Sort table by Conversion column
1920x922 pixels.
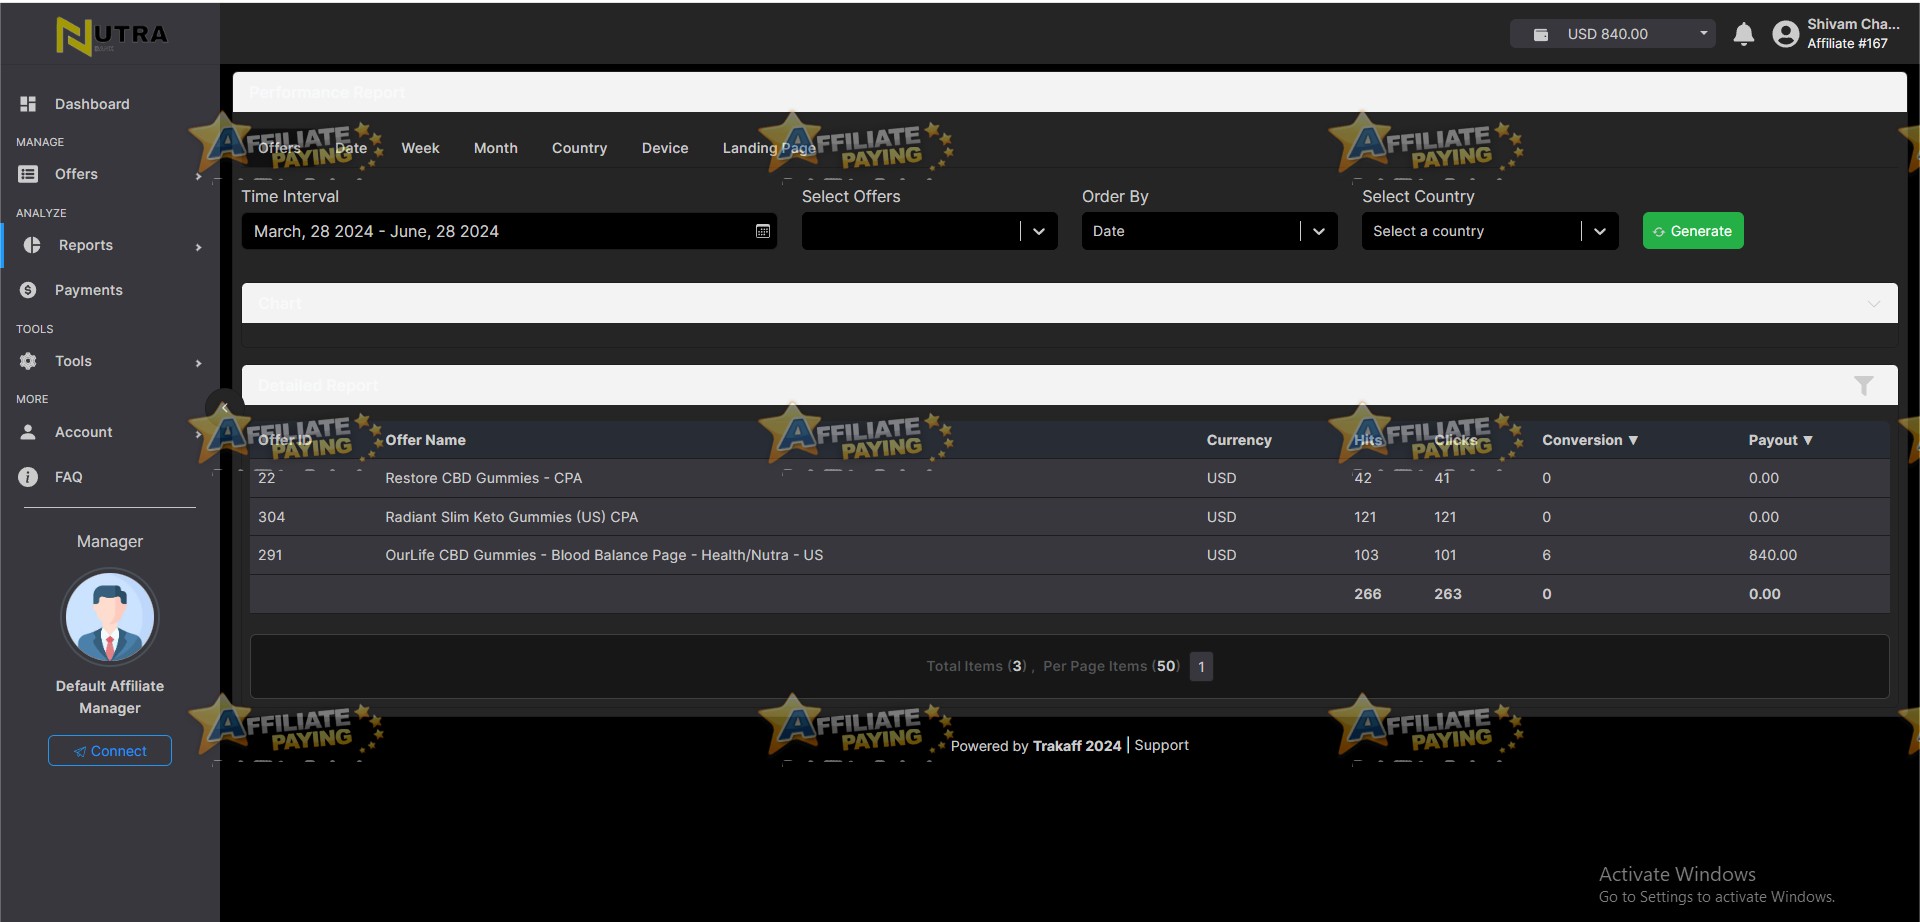point(1590,440)
